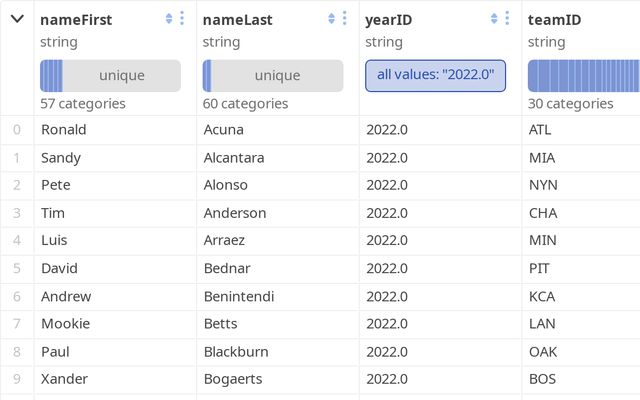The image size is (640, 400).
Task: Sort the nameFirst column
Action: (169, 19)
